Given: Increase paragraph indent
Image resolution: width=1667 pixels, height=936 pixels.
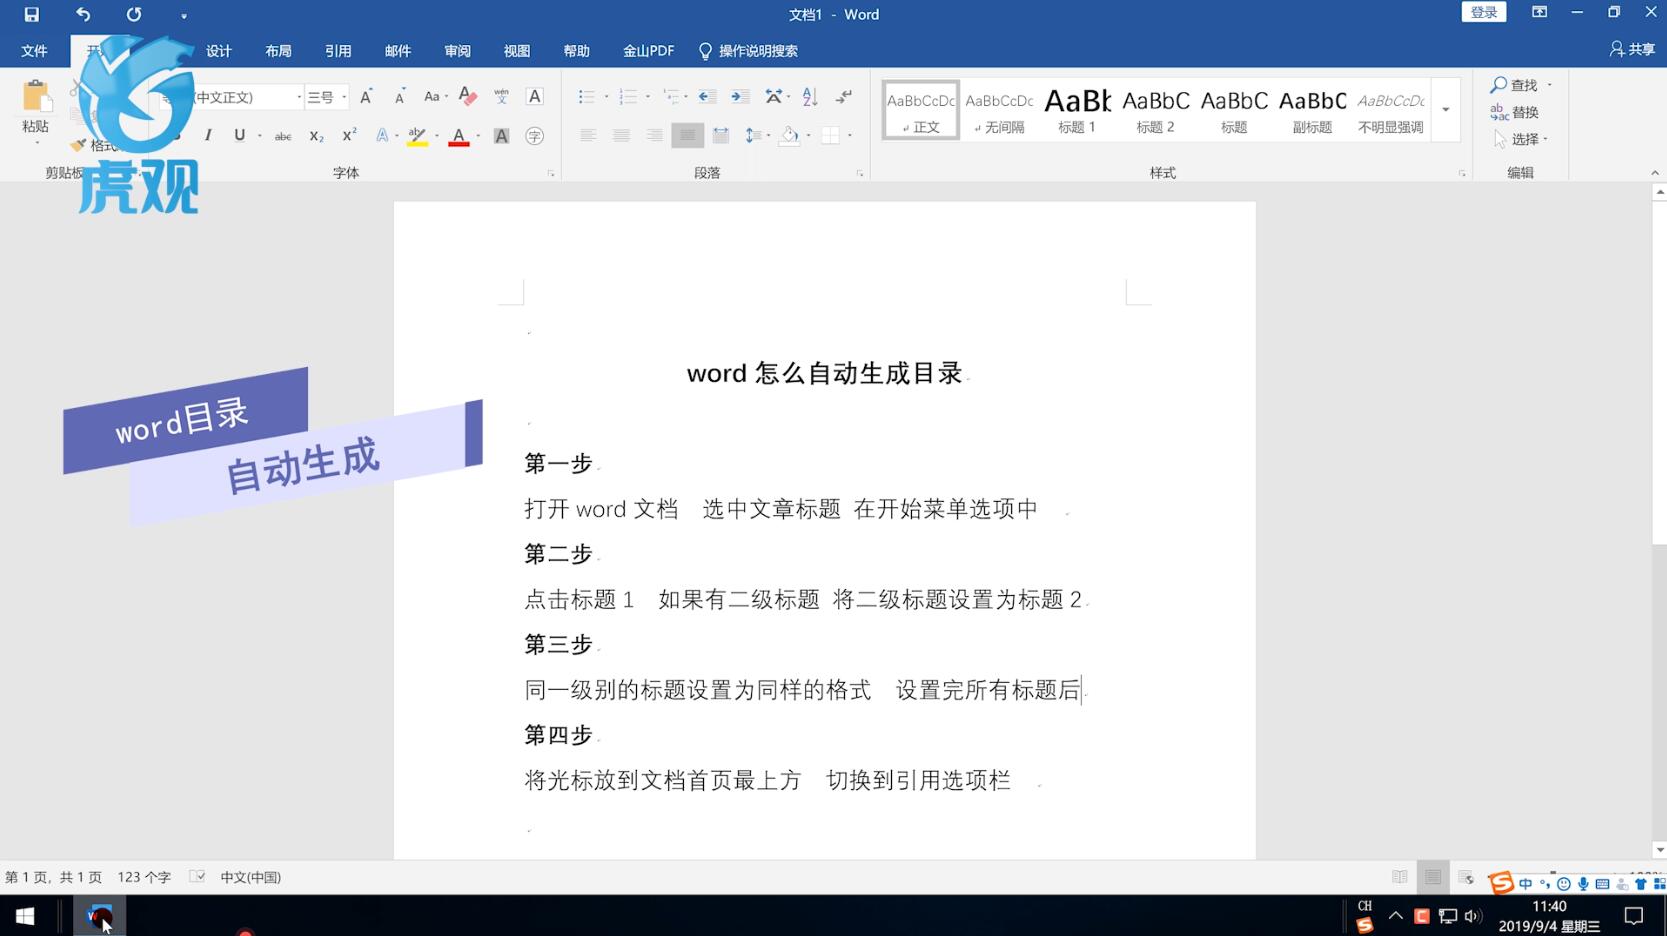Looking at the screenshot, I should [x=740, y=97].
